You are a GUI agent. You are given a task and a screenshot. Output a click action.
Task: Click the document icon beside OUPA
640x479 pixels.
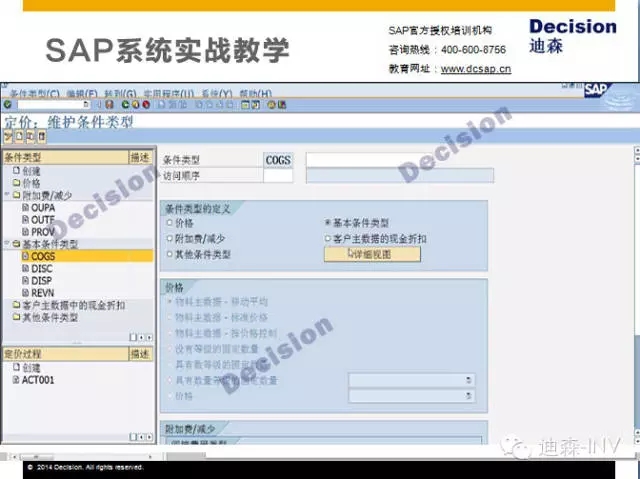click(26, 207)
